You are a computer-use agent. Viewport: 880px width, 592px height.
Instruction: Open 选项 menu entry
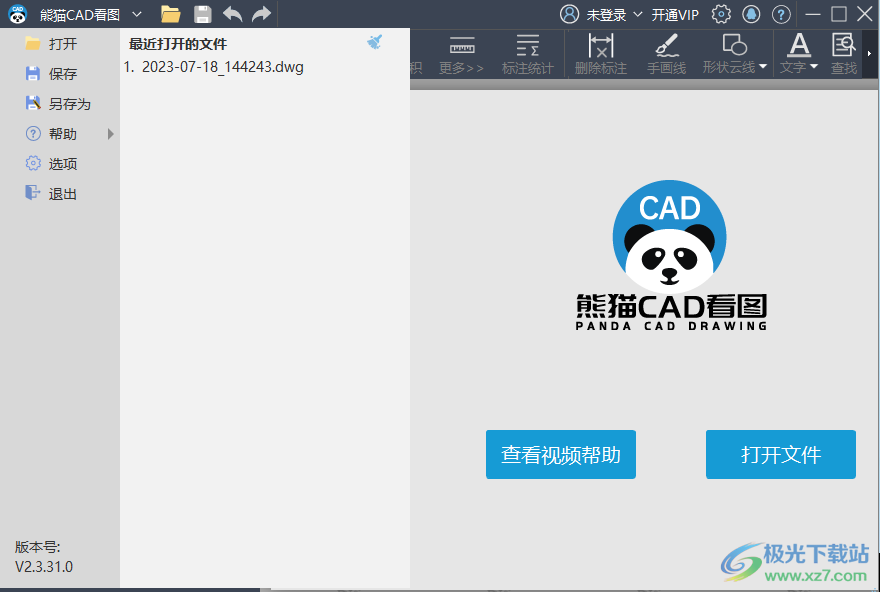coord(60,164)
